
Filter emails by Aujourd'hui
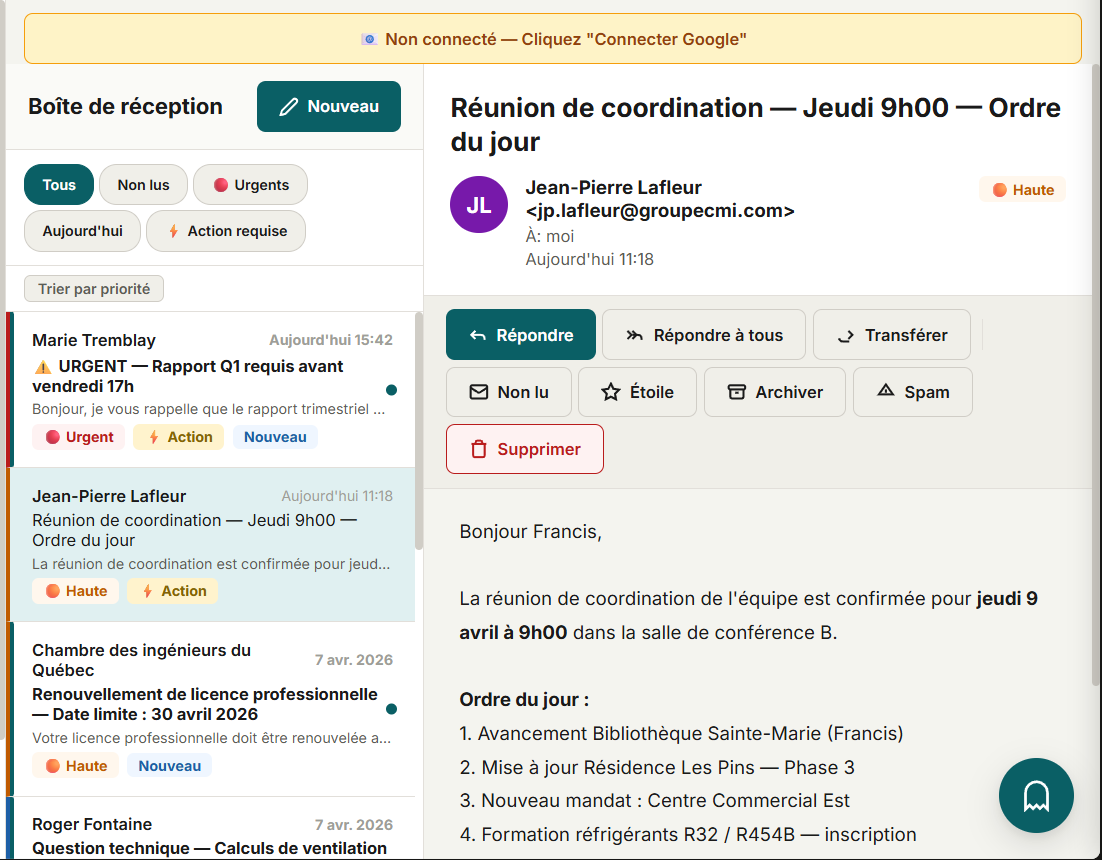pyautogui.click(x=82, y=231)
